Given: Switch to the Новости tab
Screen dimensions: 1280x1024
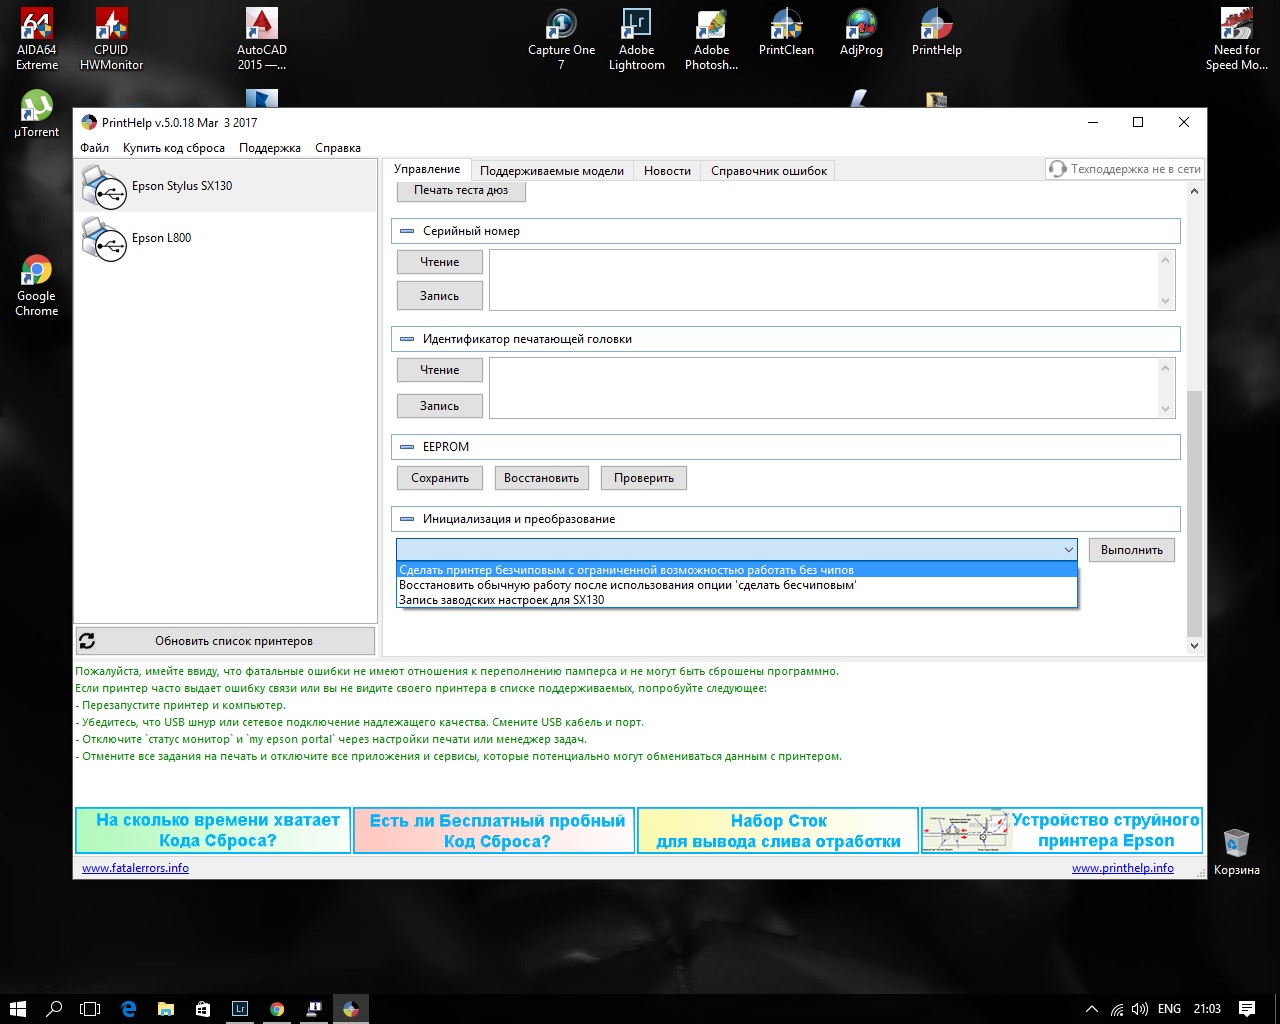Looking at the screenshot, I should (x=667, y=171).
